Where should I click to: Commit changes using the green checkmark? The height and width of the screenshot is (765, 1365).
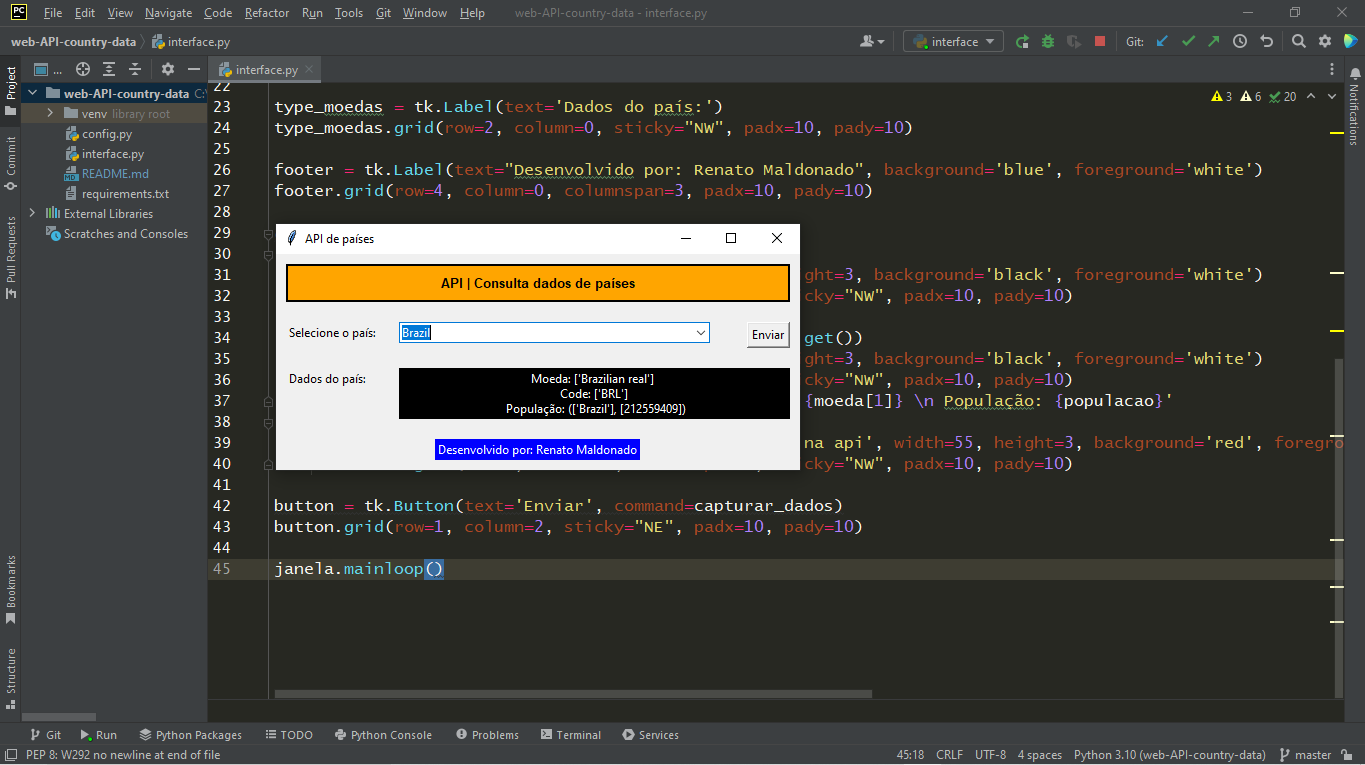click(x=1188, y=42)
